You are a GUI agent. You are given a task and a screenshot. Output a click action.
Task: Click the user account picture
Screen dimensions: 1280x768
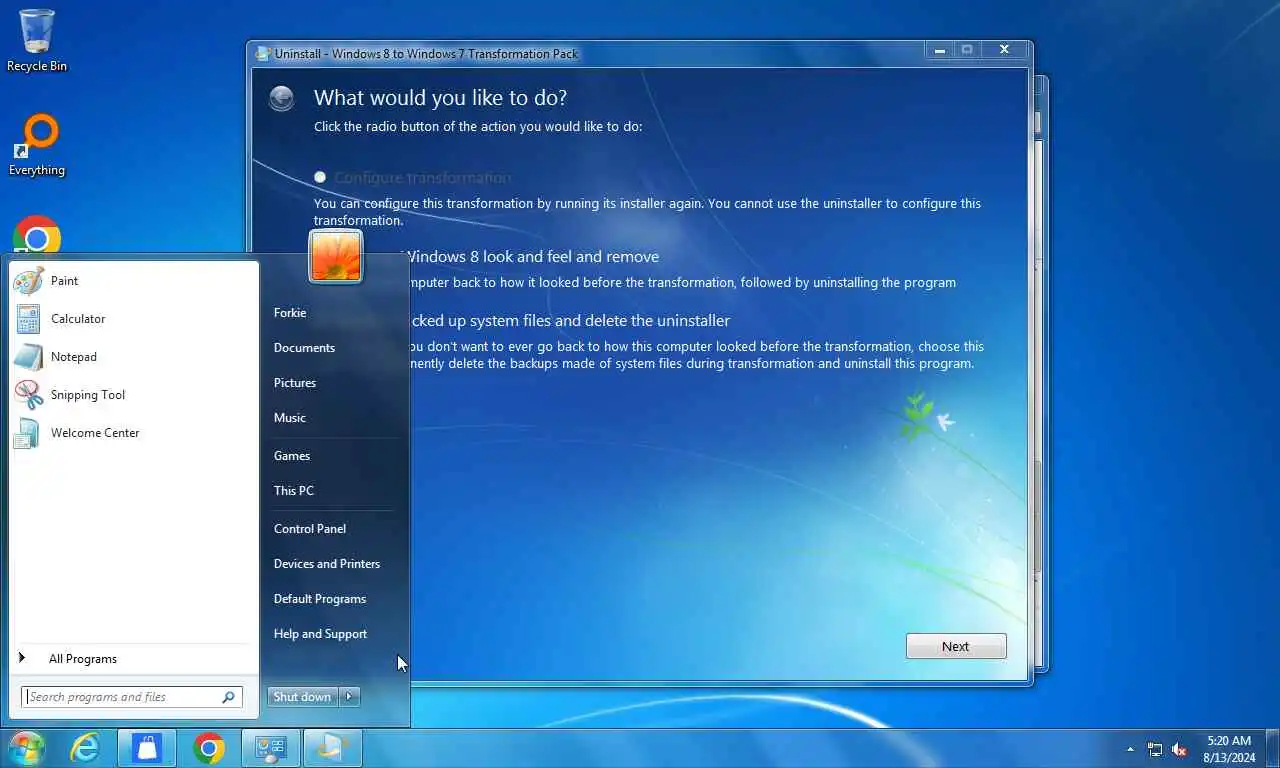click(336, 256)
